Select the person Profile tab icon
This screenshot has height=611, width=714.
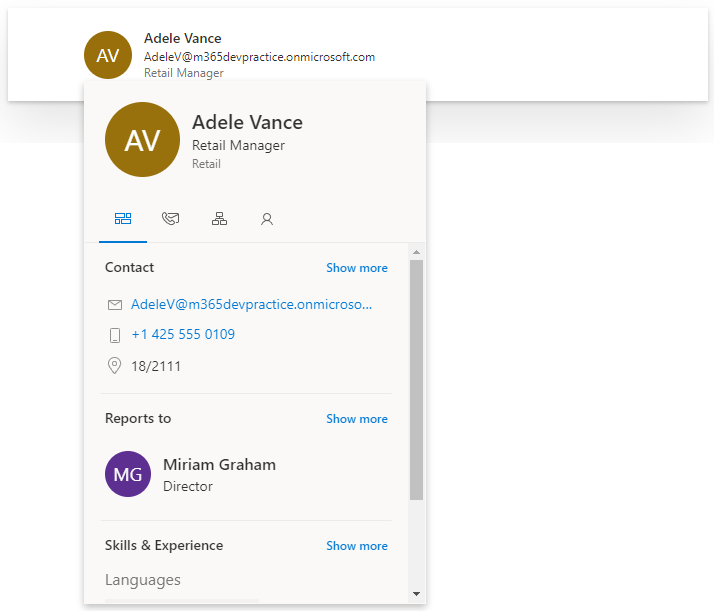(x=267, y=219)
